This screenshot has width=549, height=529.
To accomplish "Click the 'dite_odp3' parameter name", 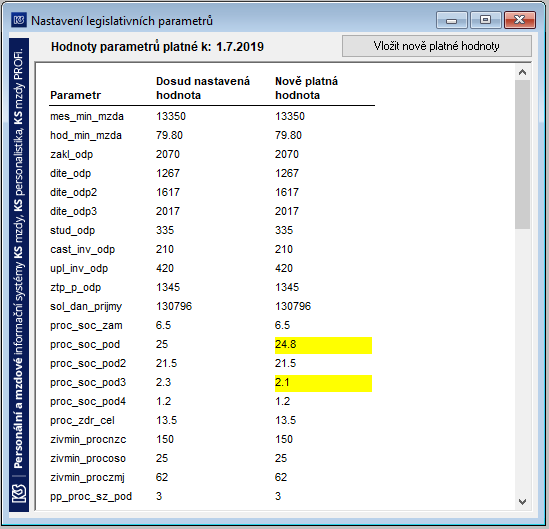I will pyautogui.click(x=74, y=211).
